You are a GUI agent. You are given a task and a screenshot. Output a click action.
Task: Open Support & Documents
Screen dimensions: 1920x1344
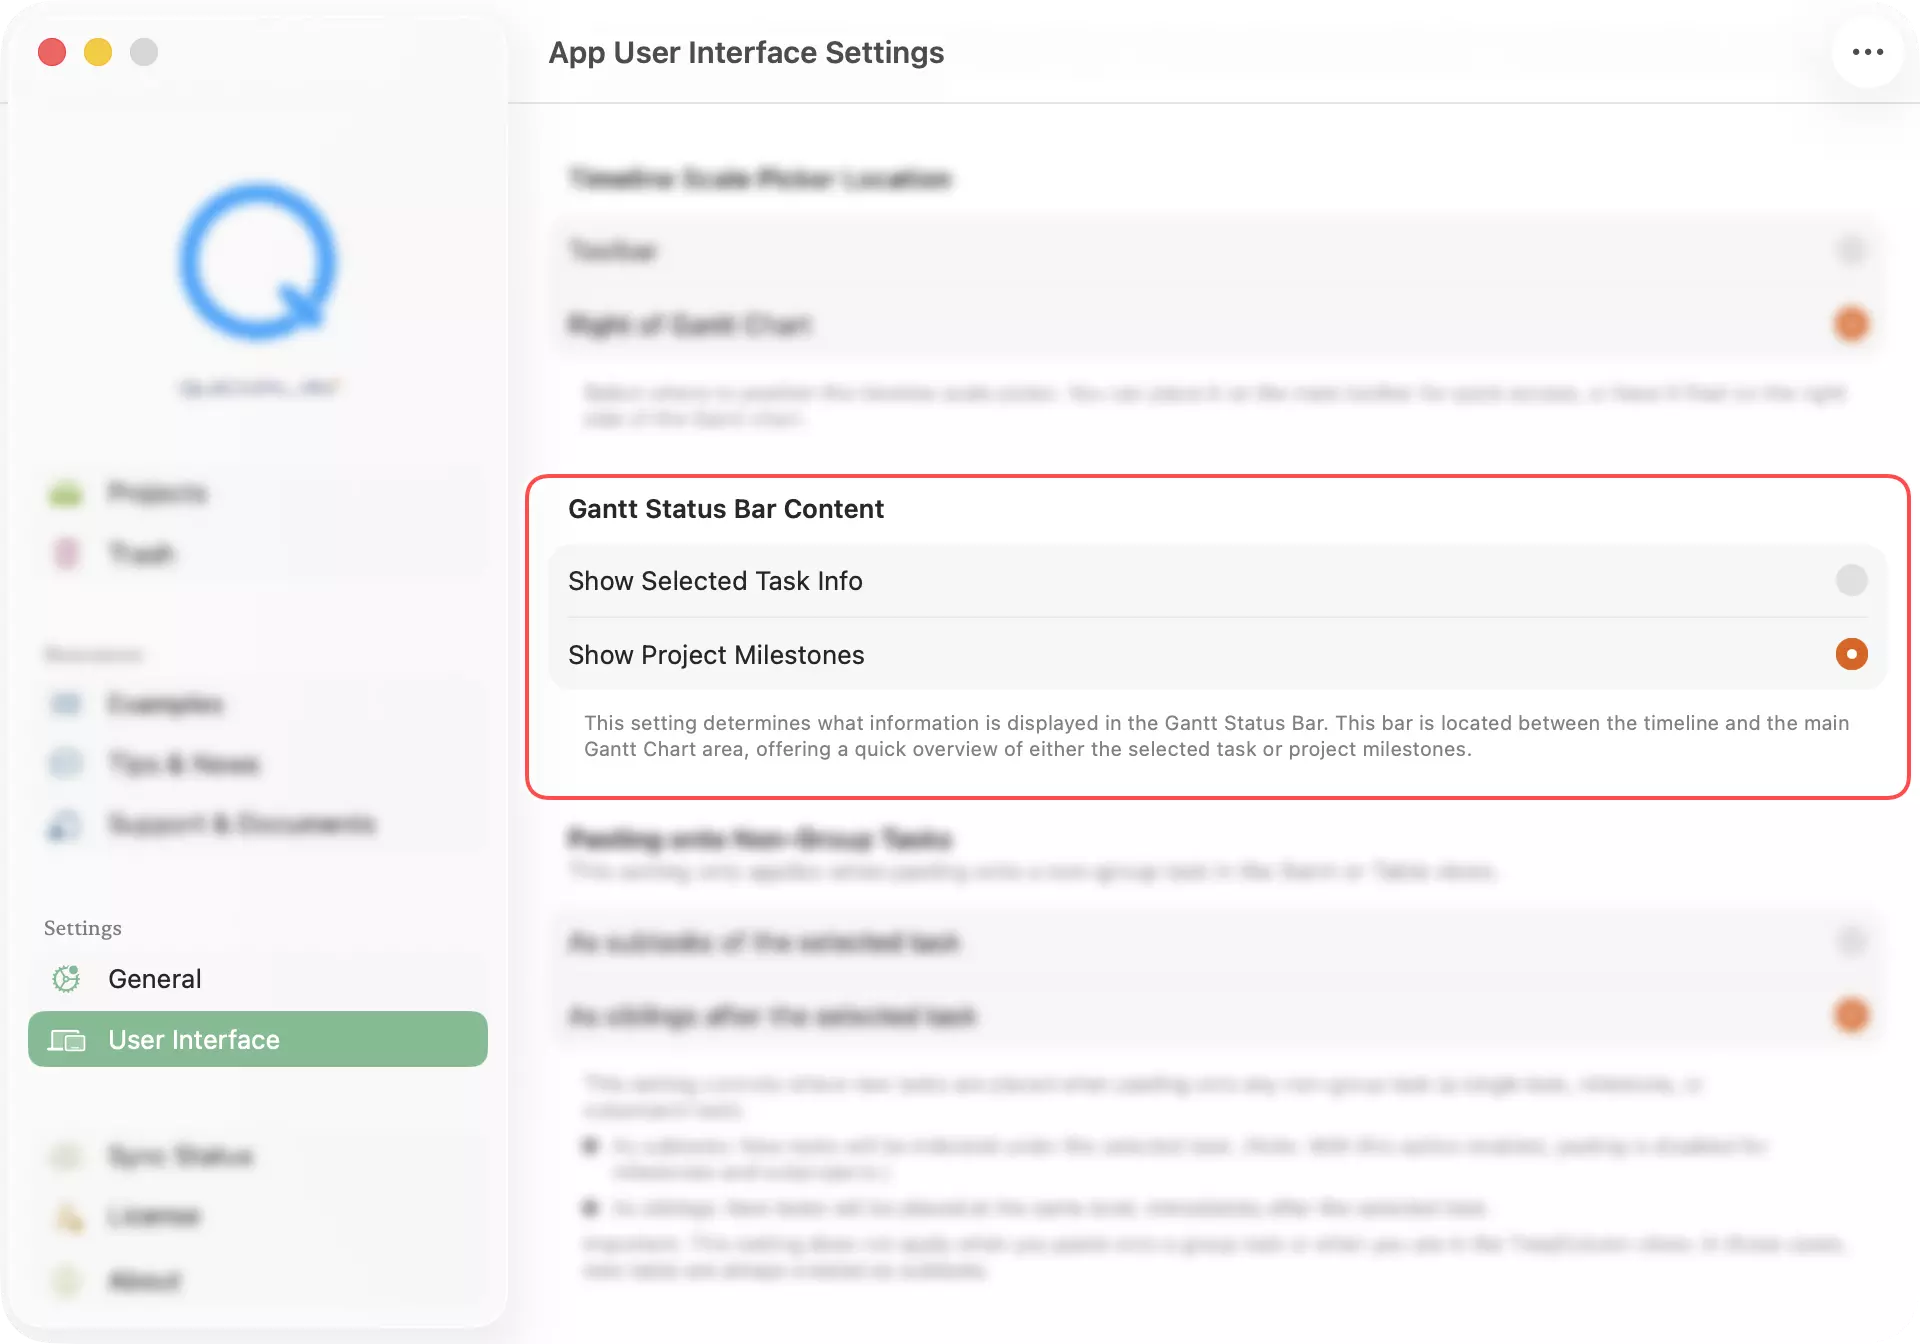pos(241,823)
